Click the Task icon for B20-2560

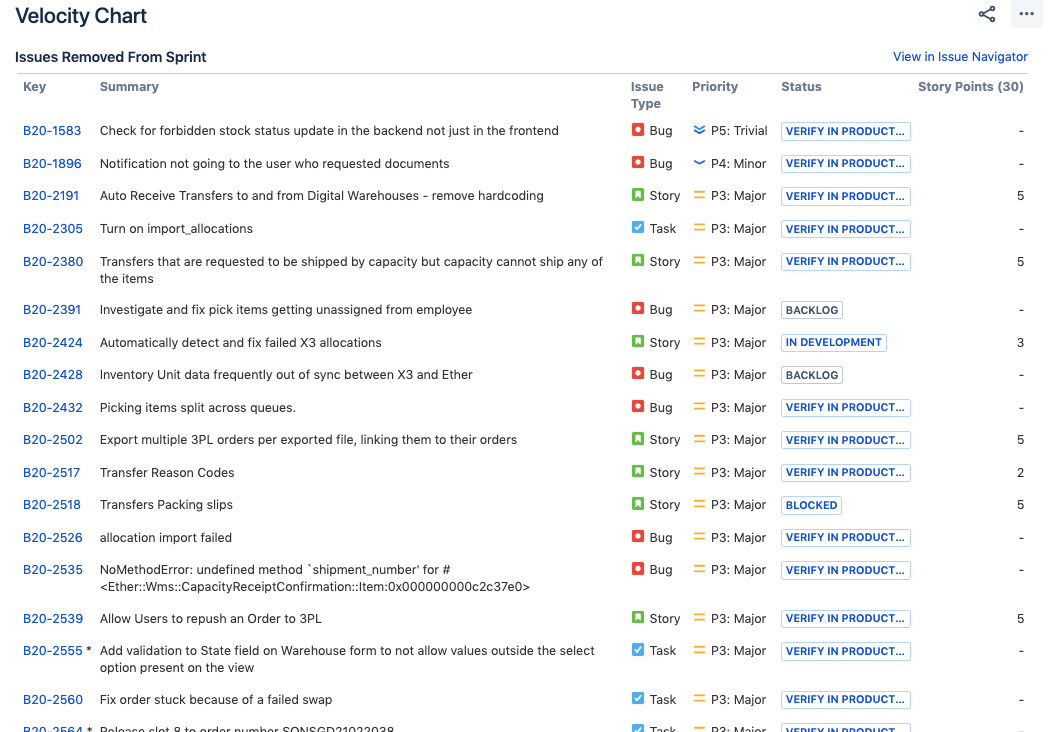tap(638, 698)
